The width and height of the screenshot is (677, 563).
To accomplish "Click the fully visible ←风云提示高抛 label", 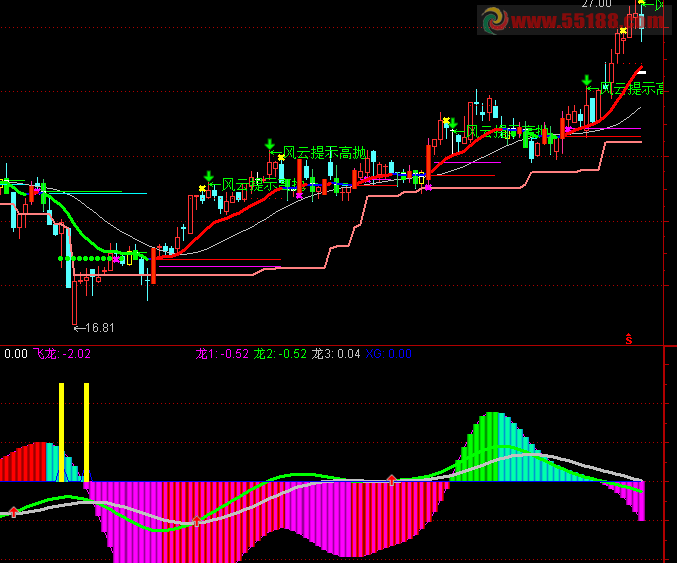I will (318, 153).
